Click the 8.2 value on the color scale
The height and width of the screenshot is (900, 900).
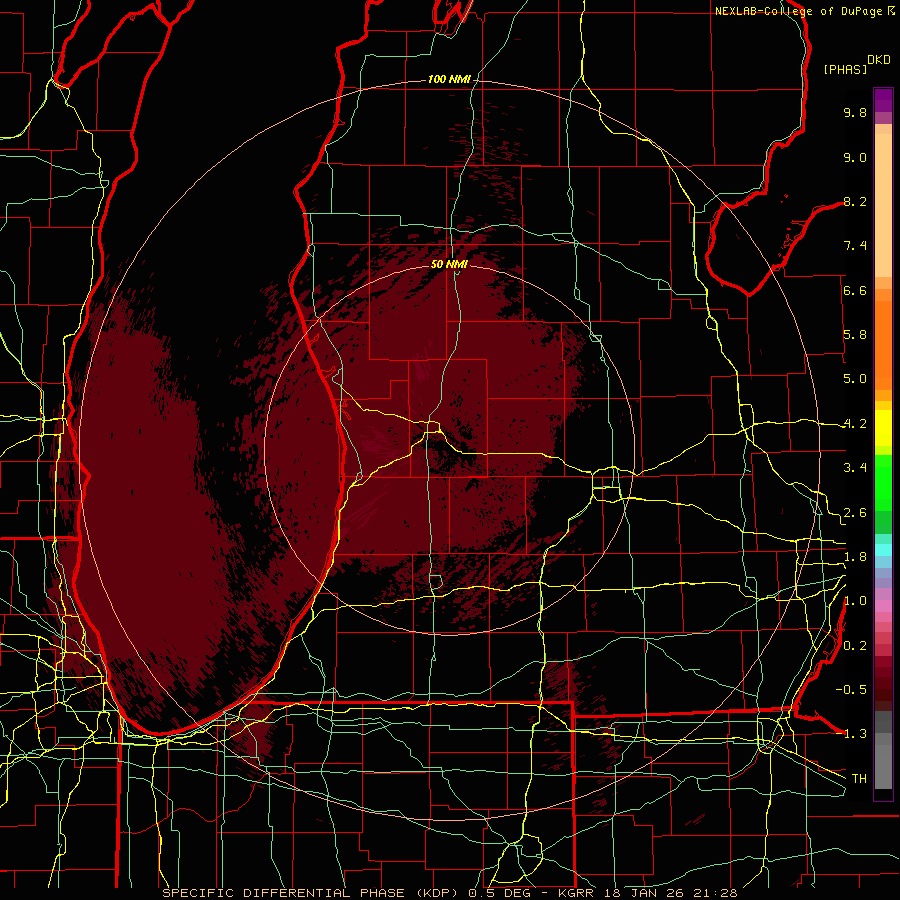point(855,201)
